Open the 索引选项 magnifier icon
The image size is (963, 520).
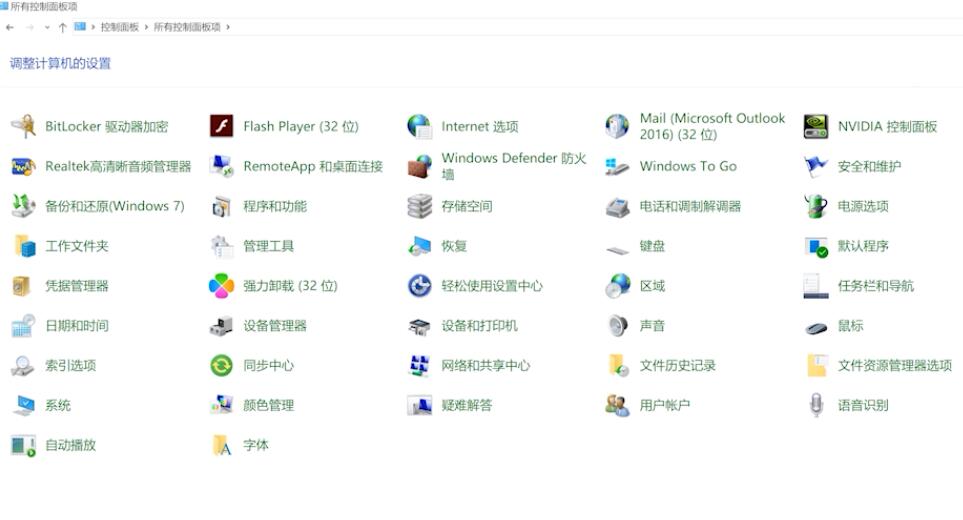[x=23, y=366]
